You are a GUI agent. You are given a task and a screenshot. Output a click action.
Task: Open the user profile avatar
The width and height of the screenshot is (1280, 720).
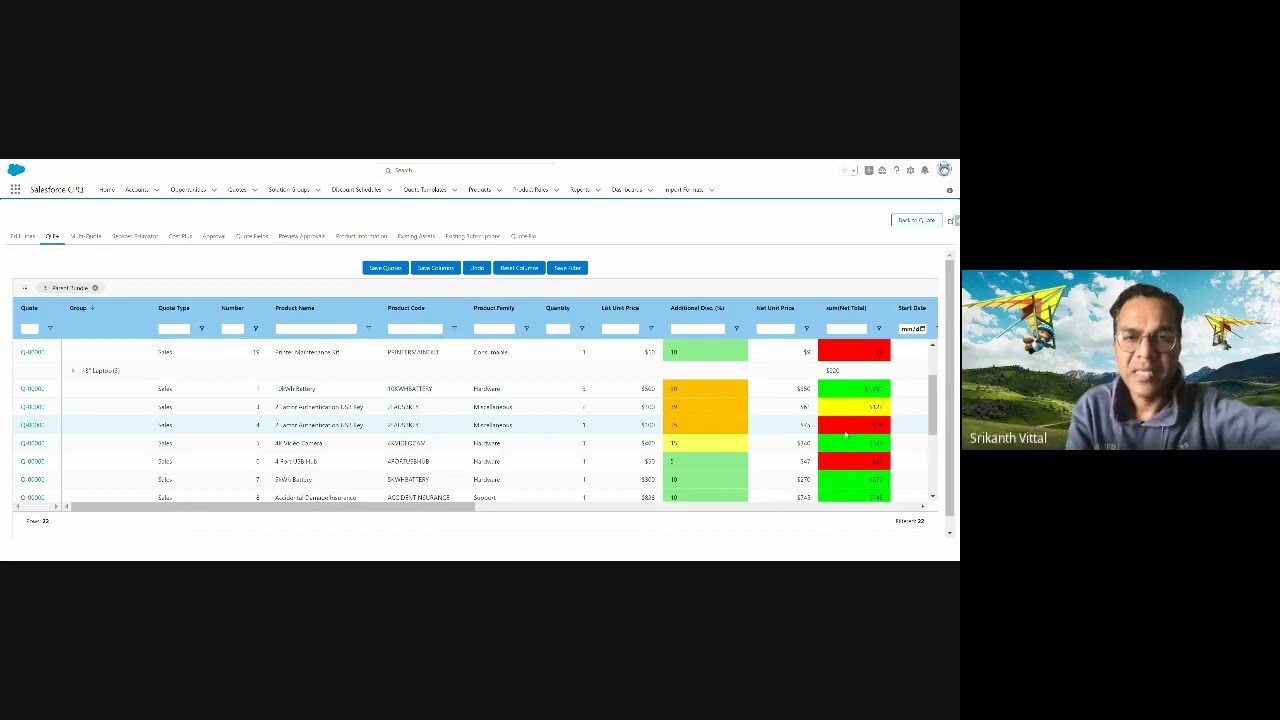[944, 170]
